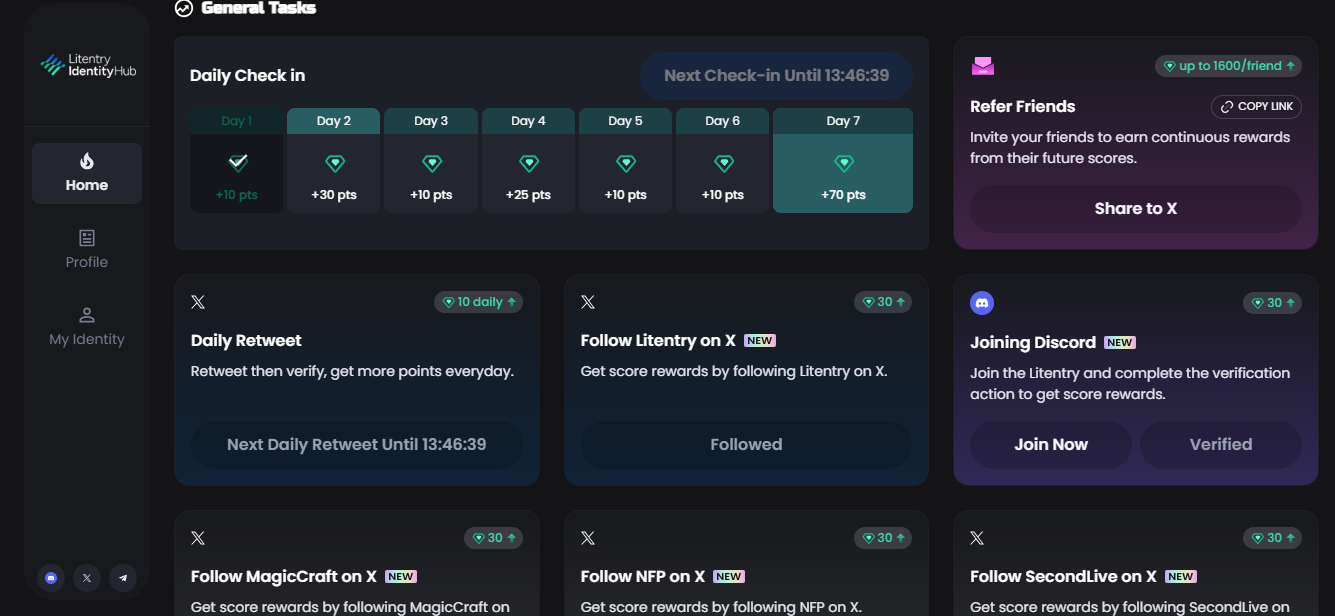Viewport: 1335px width, 616px height.
Task: Click Discord icon on Joining Discord card
Action: [982, 302]
